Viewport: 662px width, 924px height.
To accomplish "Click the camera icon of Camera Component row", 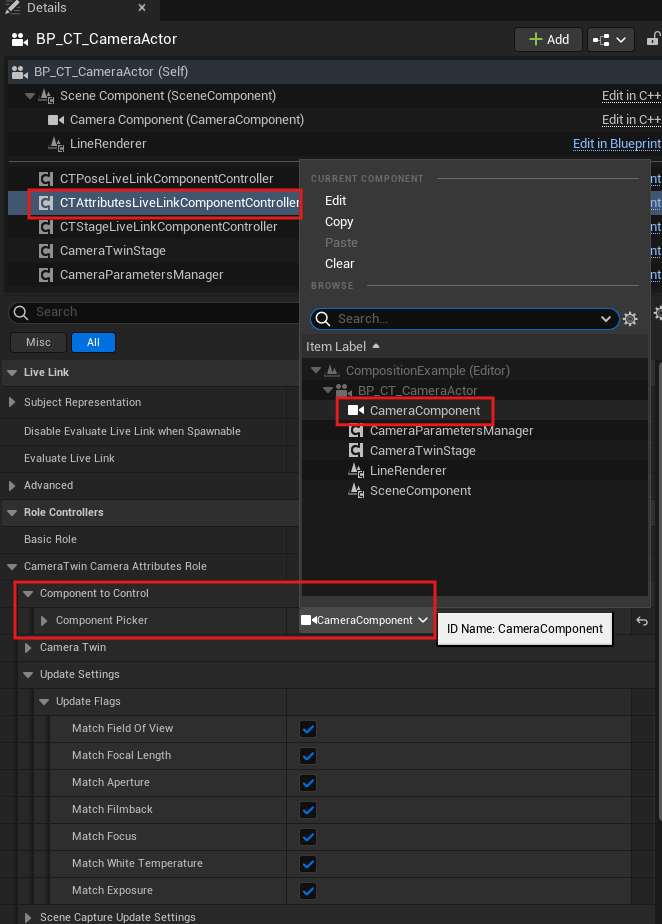I will [x=54, y=120].
